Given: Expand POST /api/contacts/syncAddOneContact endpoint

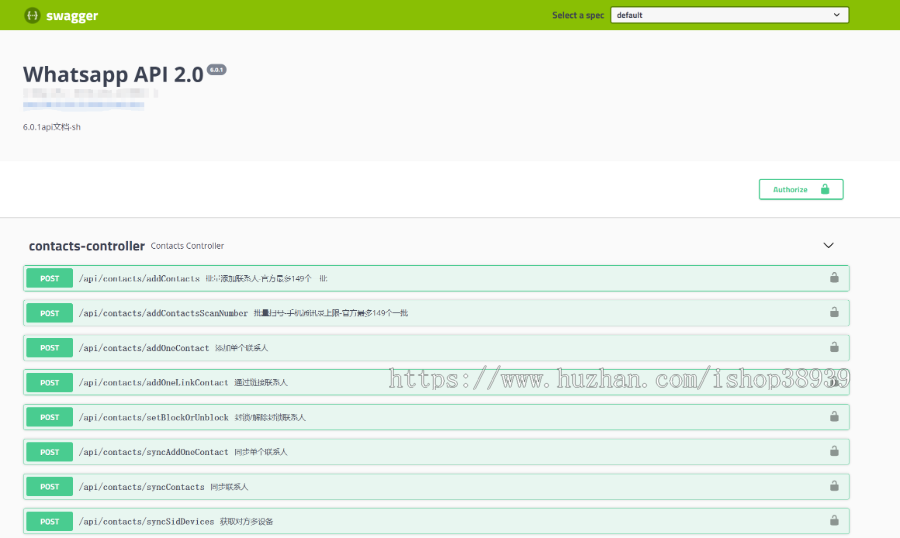Looking at the screenshot, I should point(436,452).
